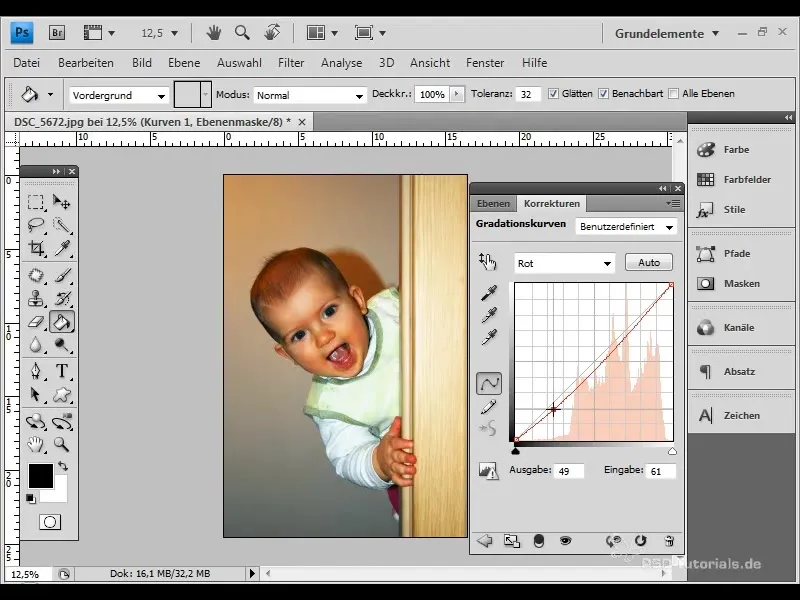Select the Crop tool

pos(35,248)
